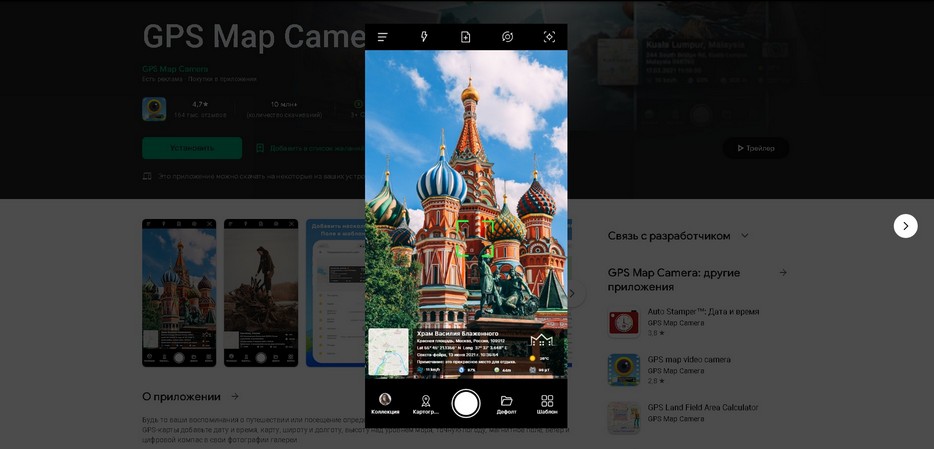Expand Связь с разработчиком section

[x=745, y=236]
